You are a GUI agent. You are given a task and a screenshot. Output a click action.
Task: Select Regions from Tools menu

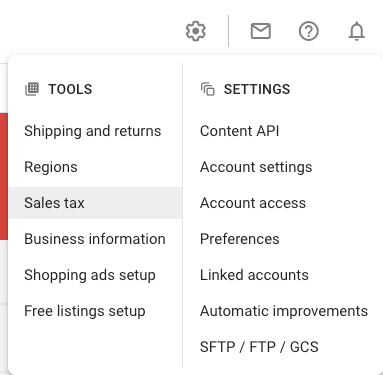[x=51, y=167]
